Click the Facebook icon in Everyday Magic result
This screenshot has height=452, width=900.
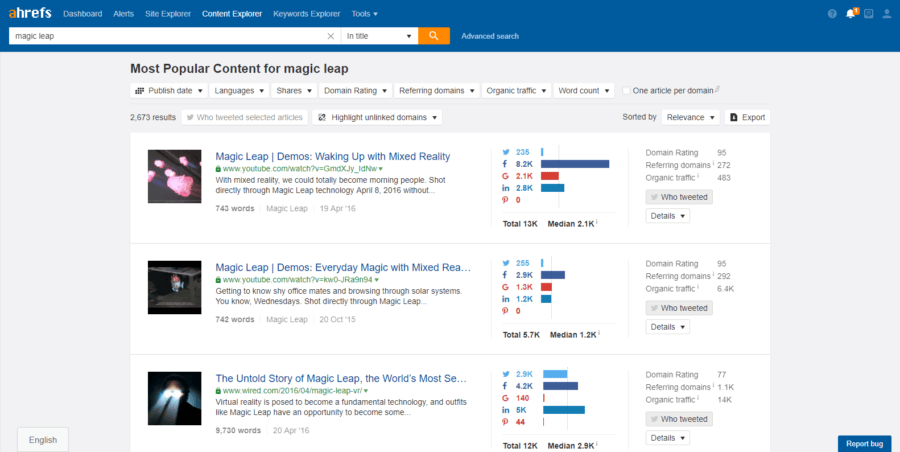pyautogui.click(x=506, y=275)
